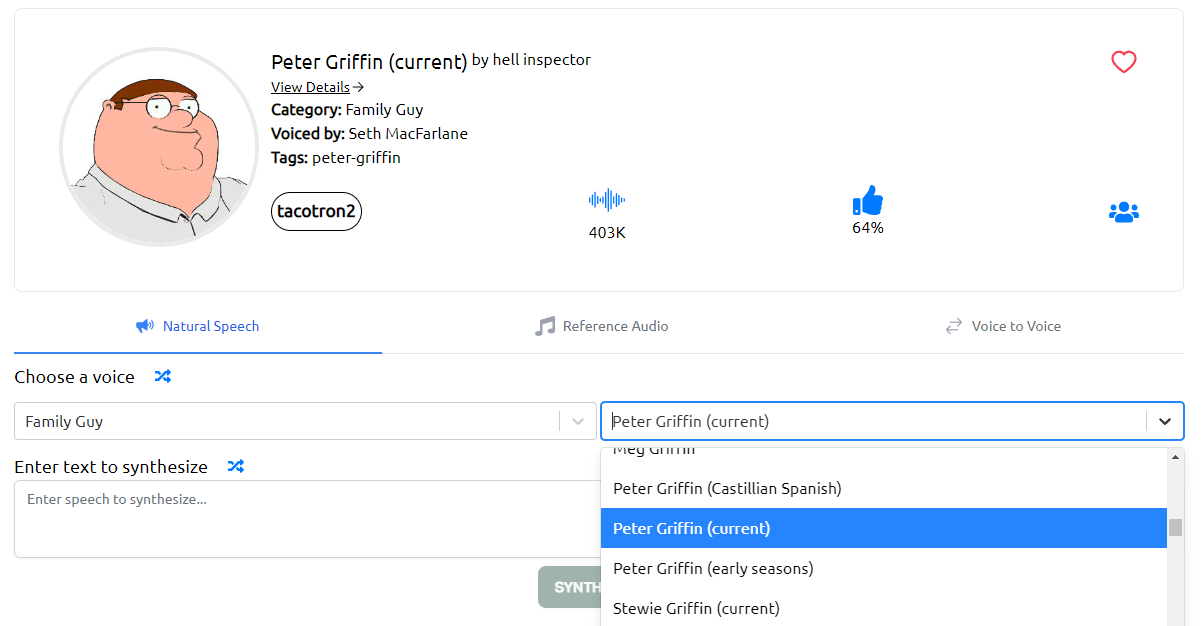Click the hell inspector author name

542,60
